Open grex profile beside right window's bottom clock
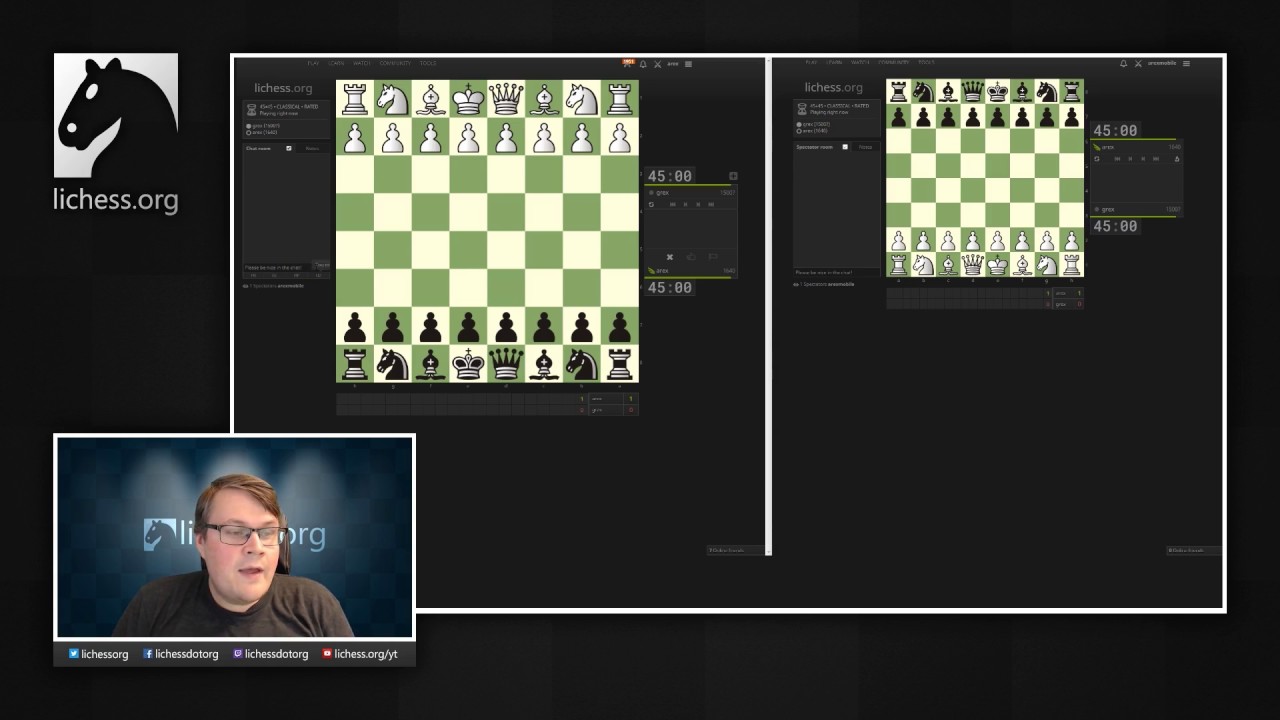Viewport: 1280px width, 720px height. pos(1108,209)
